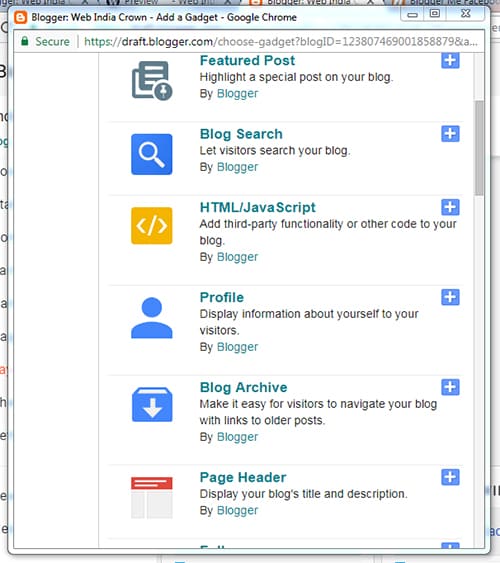Click Blogger author link under Blog Archive
Viewport: 500px width, 563px height.
237,437
